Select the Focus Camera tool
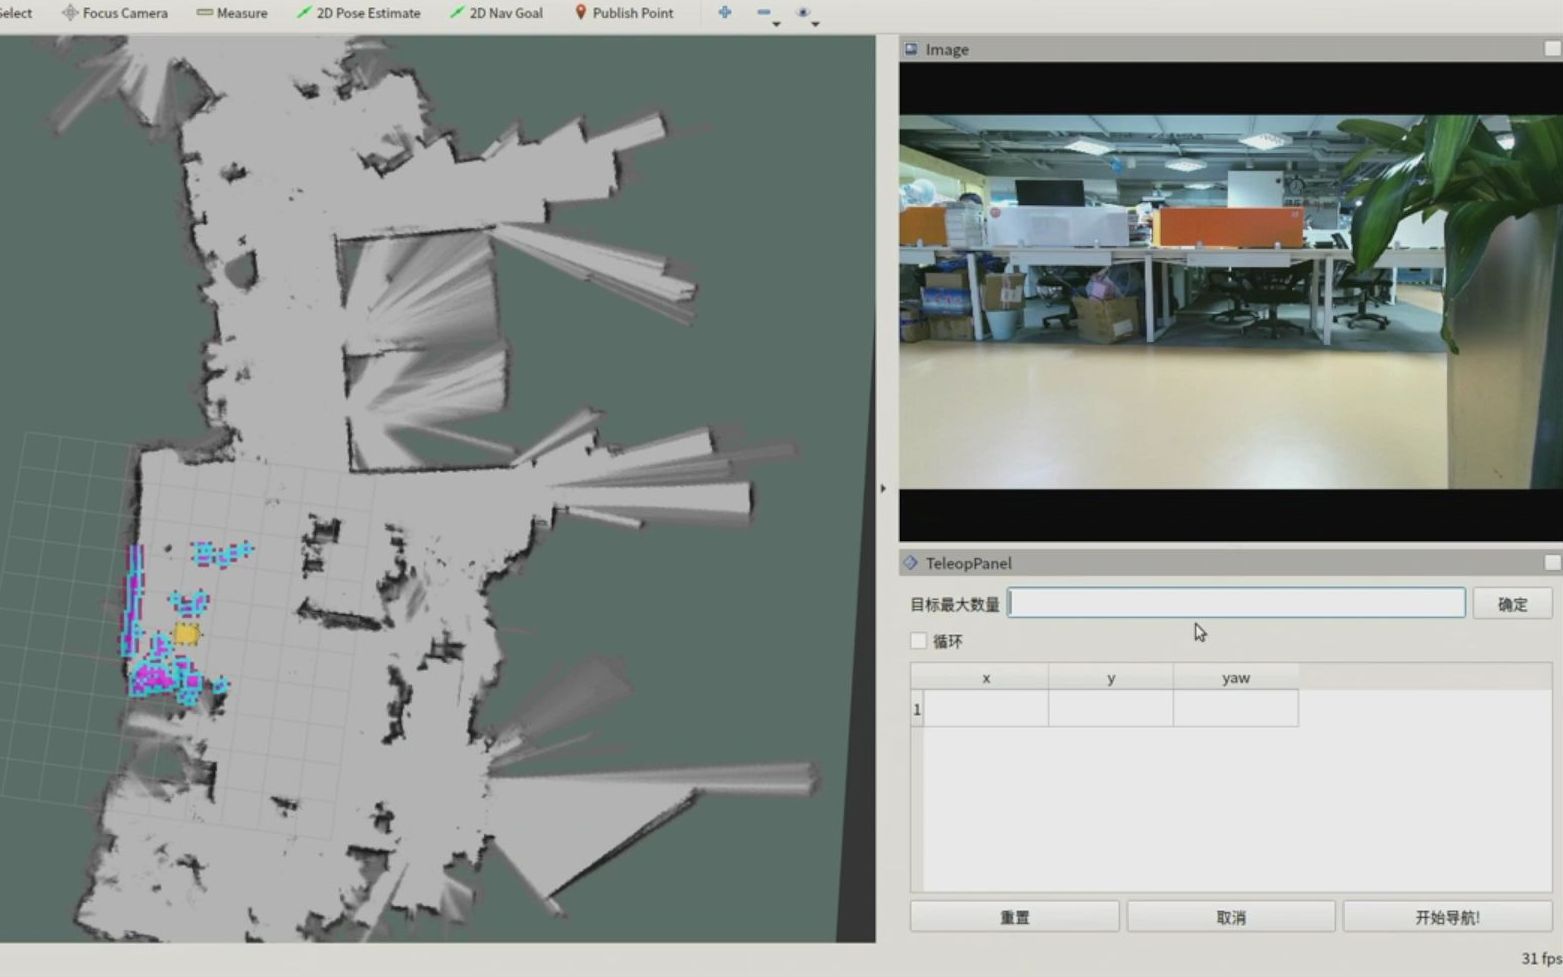The height and width of the screenshot is (977, 1563). click(x=115, y=13)
